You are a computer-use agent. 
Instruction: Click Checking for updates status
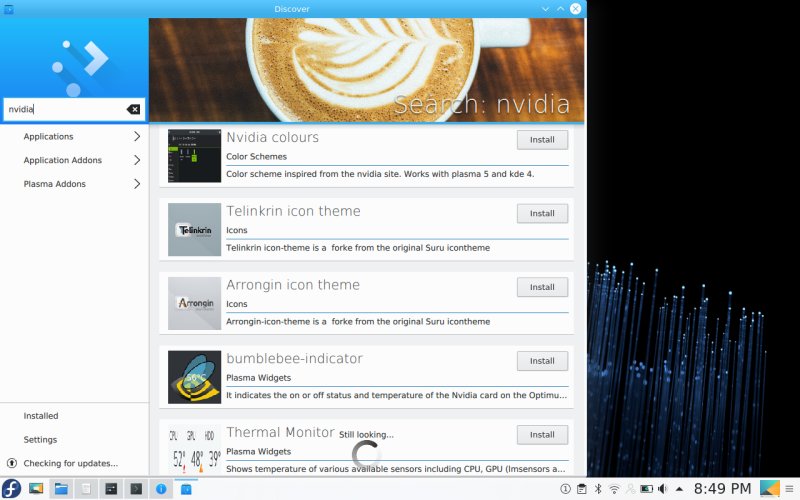coord(71,463)
